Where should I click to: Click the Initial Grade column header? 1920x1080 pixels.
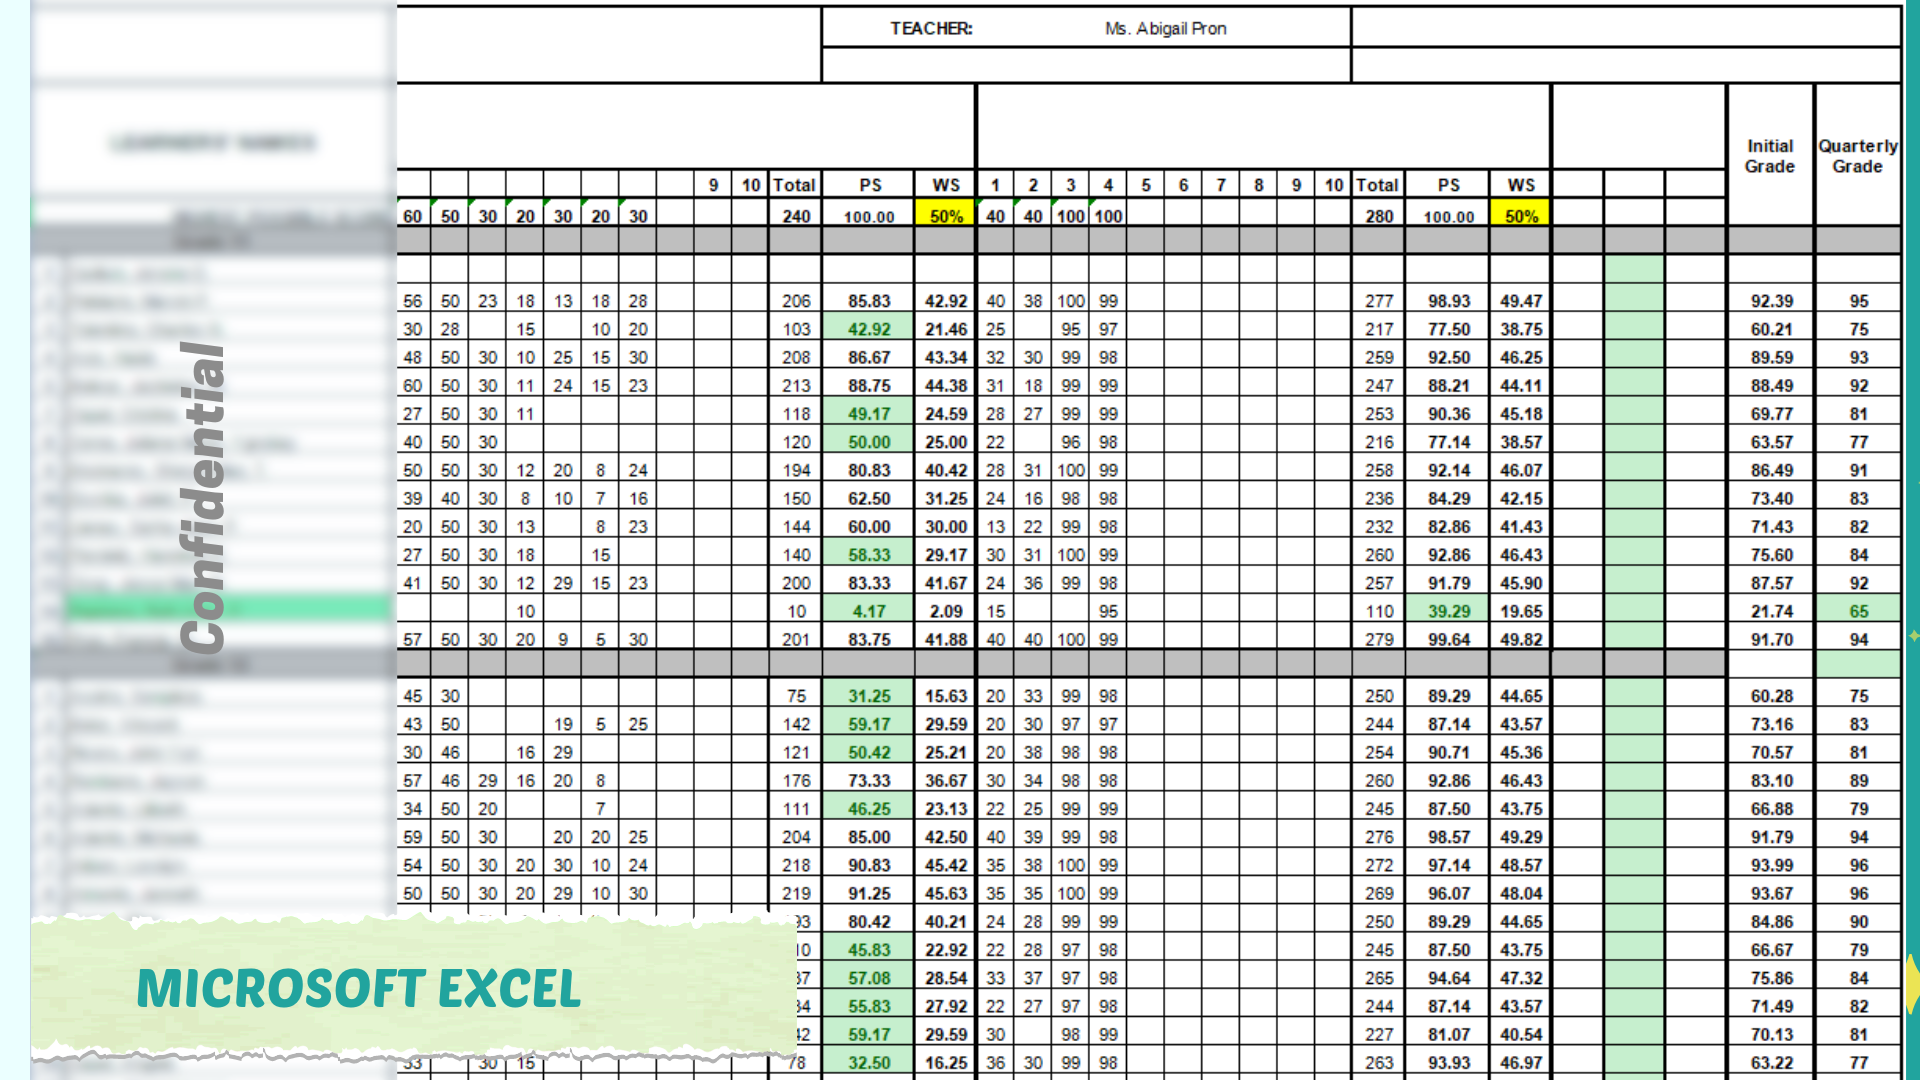[1769, 156]
